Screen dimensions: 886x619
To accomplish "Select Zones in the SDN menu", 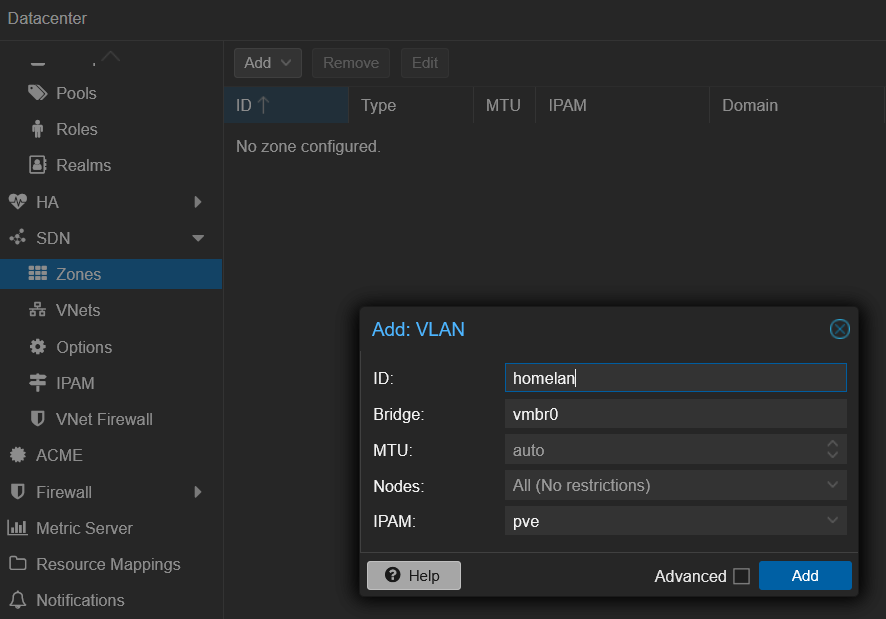I will pyautogui.click(x=78, y=274).
